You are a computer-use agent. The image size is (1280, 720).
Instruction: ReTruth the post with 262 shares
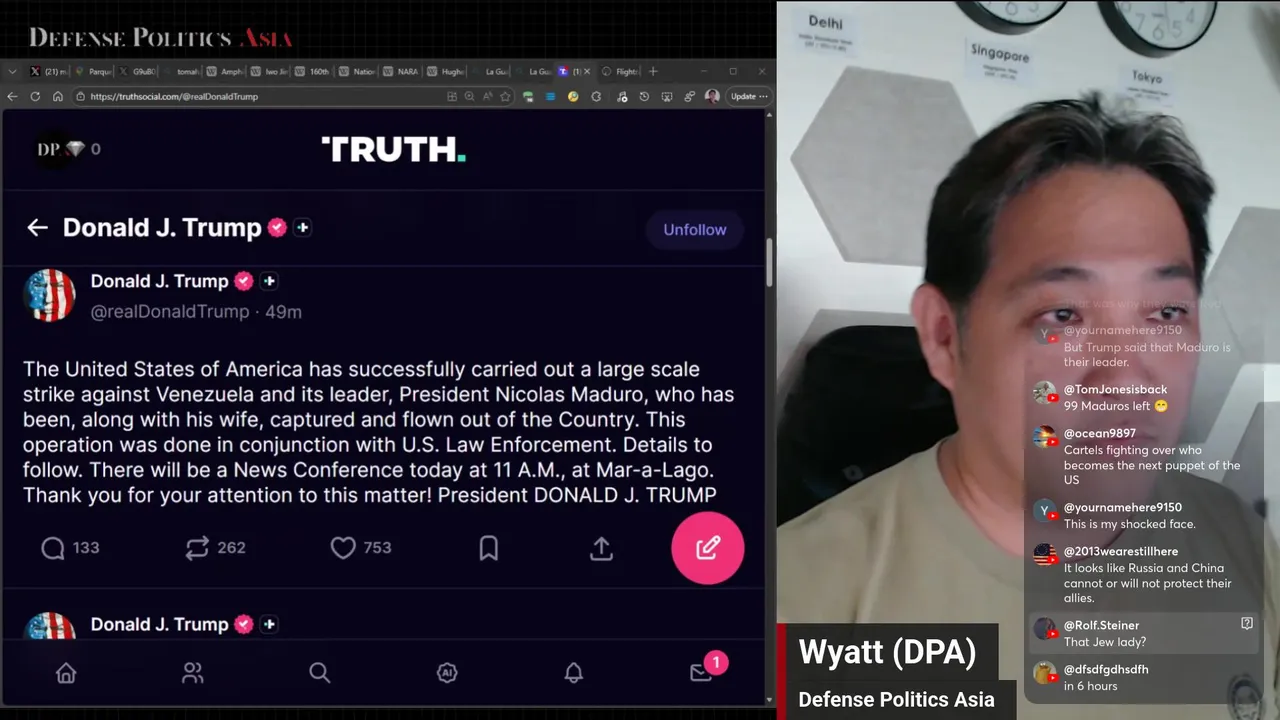coord(215,547)
